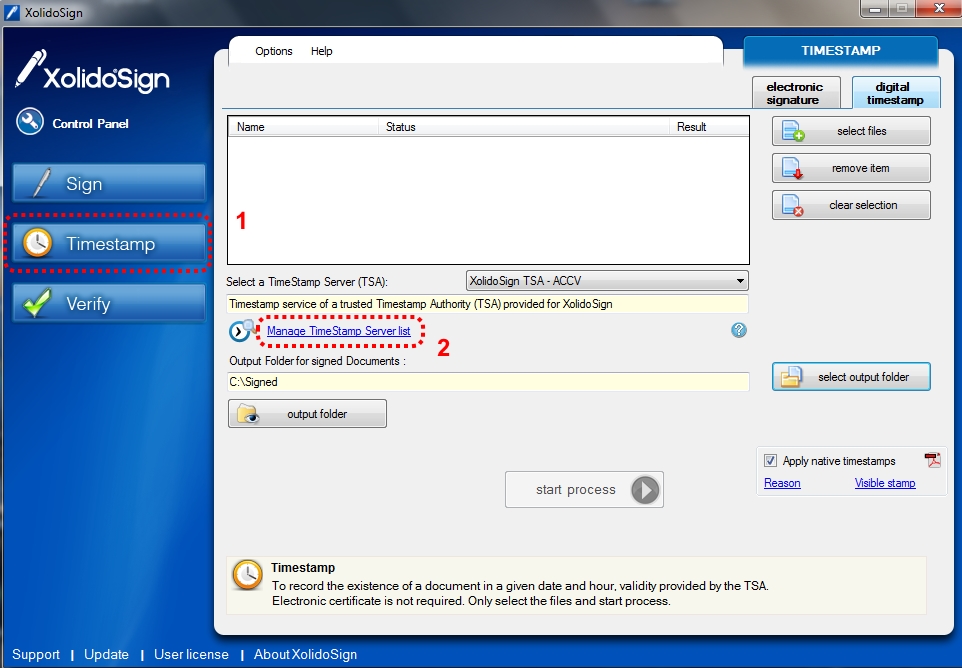The width and height of the screenshot is (962, 668).
Task: Minimize the XolidoSign window
Action: coord(875,9)
